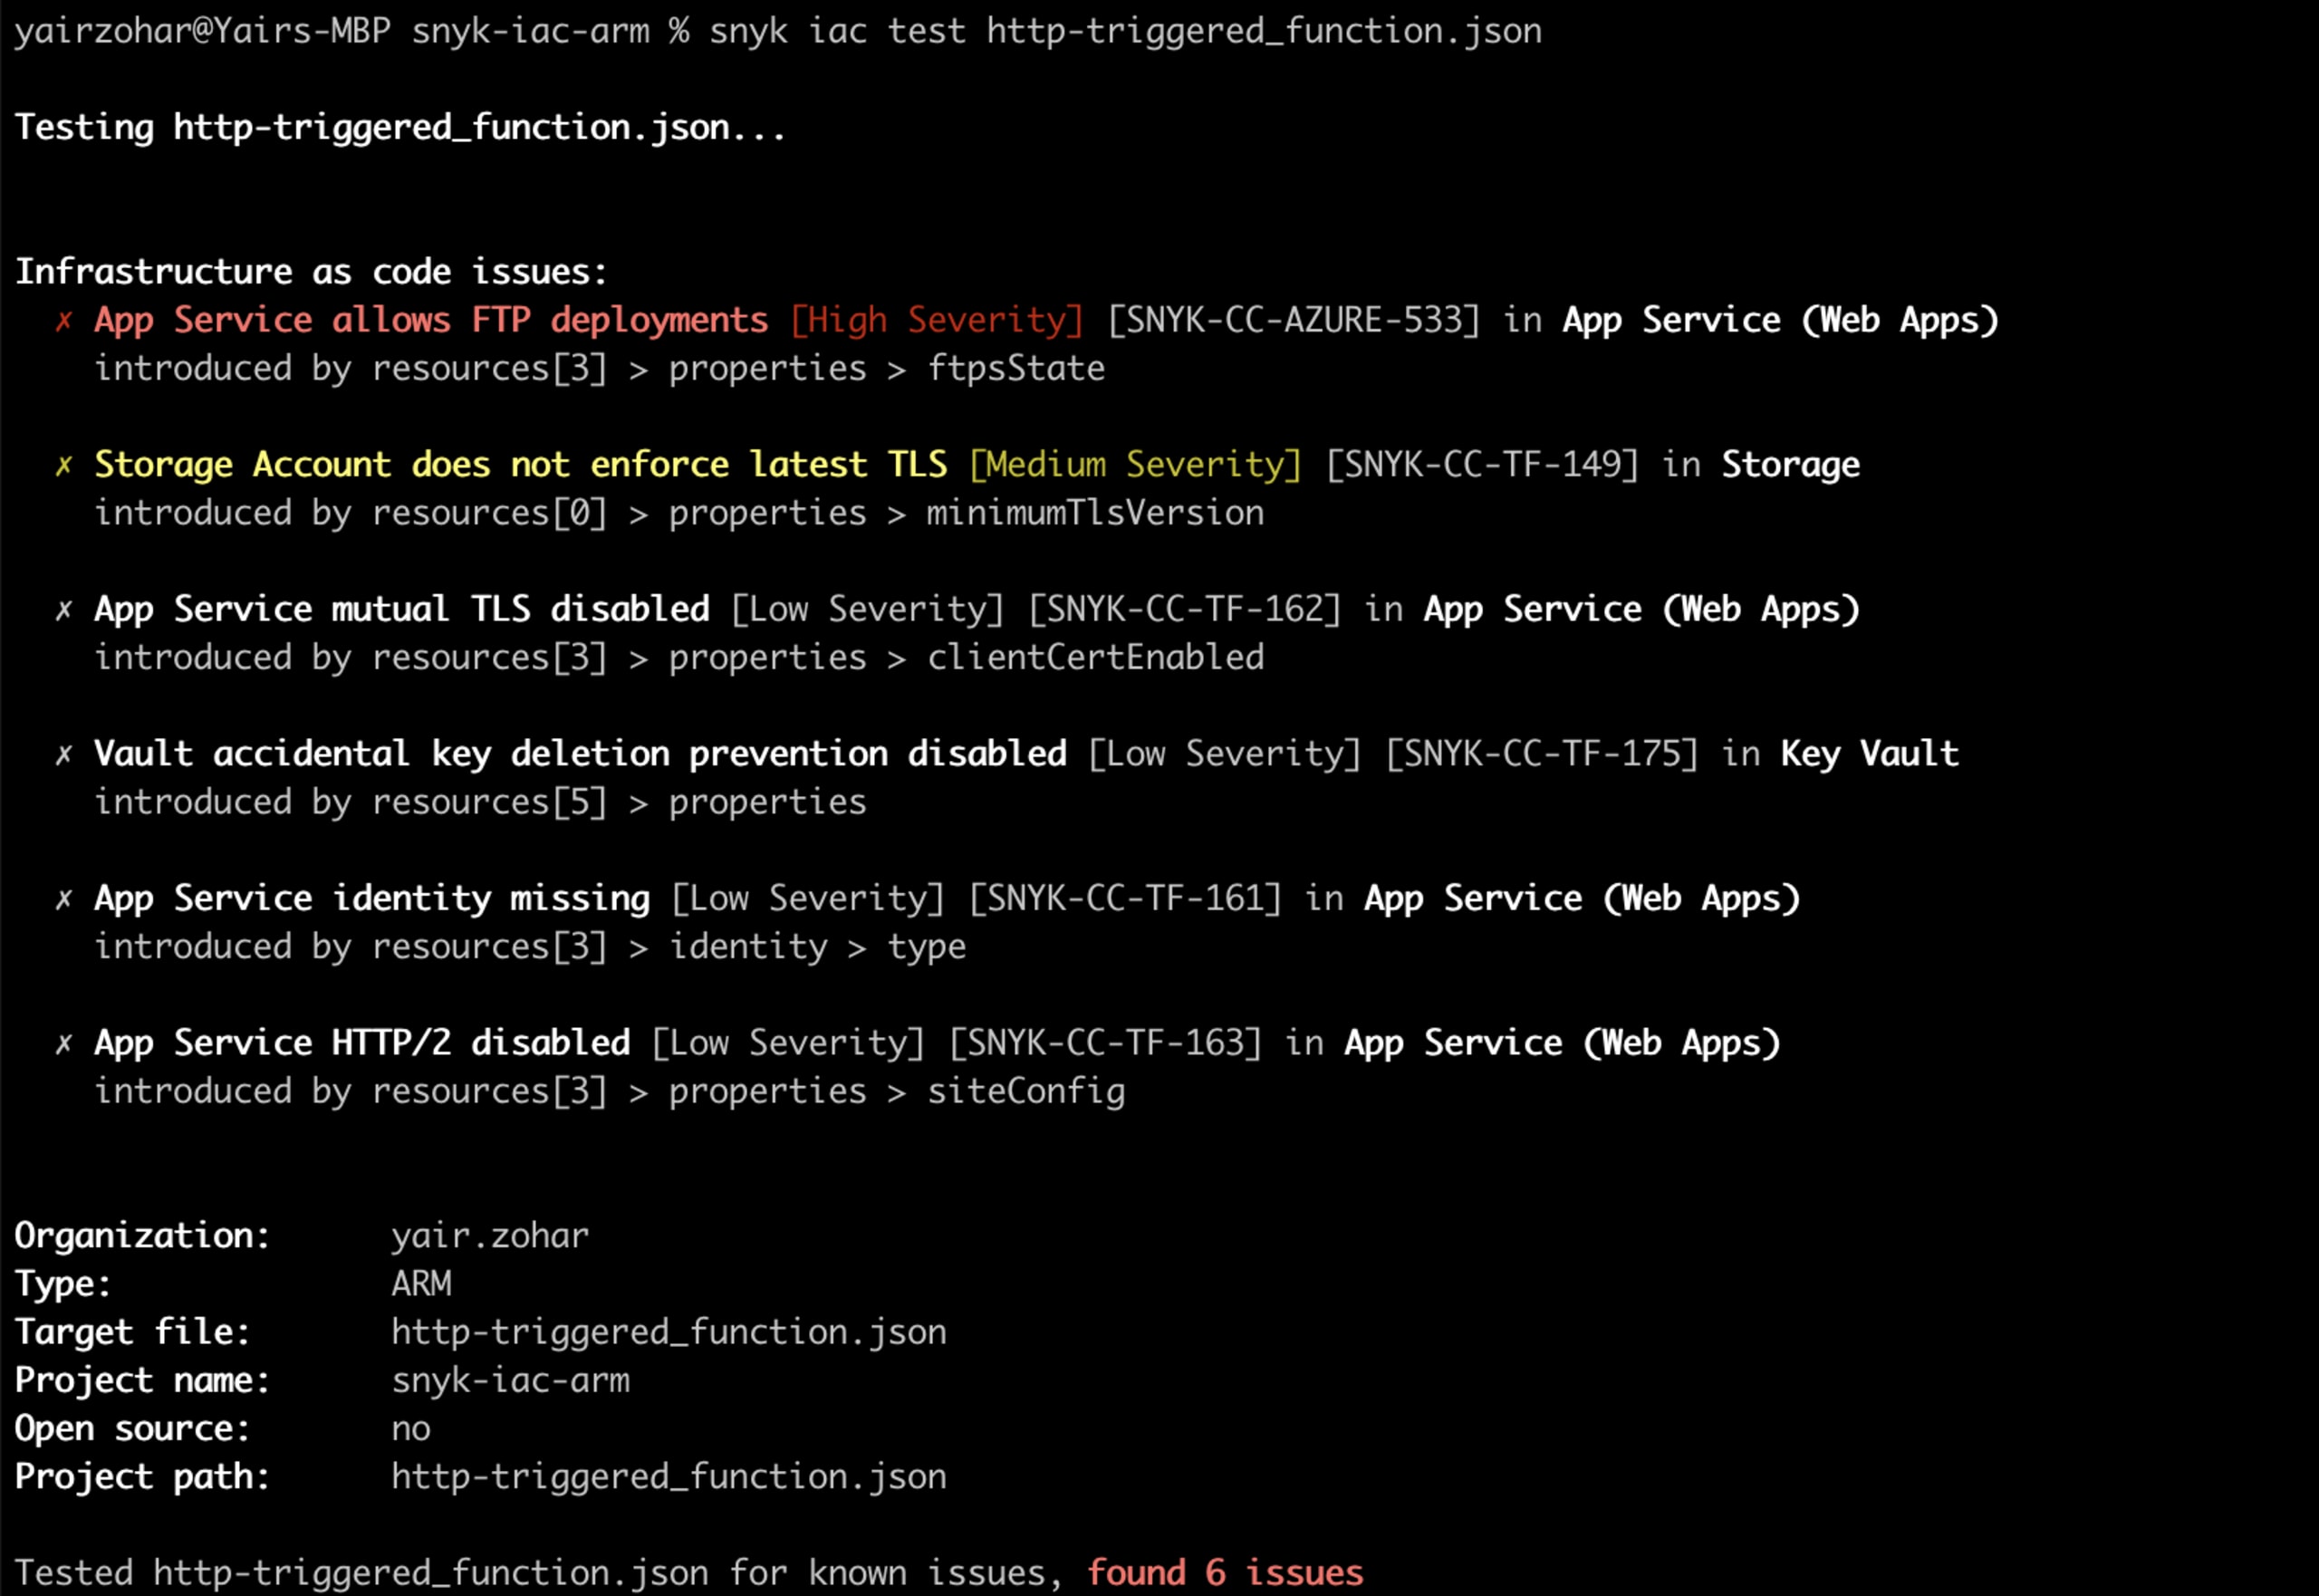The image size is (2319, 1596).
Task: Click 'Storage Account does not enforce latest TLS'
Action: point(520,465)
